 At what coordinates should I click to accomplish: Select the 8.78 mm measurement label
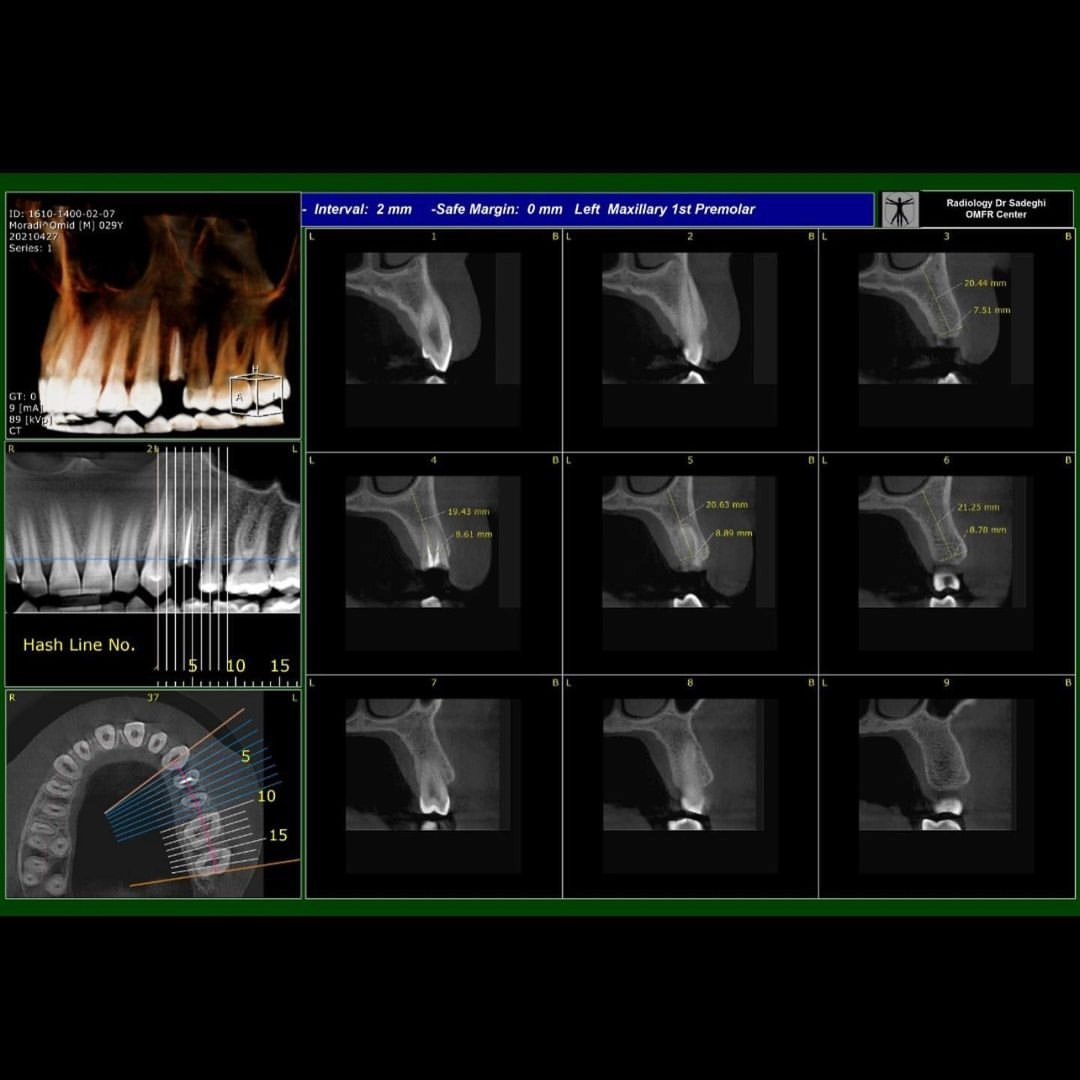coord(988,530)
